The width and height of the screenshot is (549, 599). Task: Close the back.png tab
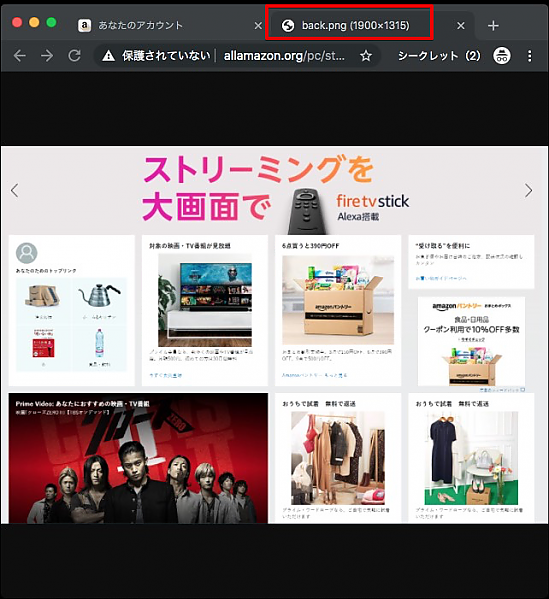click(461, 26)
